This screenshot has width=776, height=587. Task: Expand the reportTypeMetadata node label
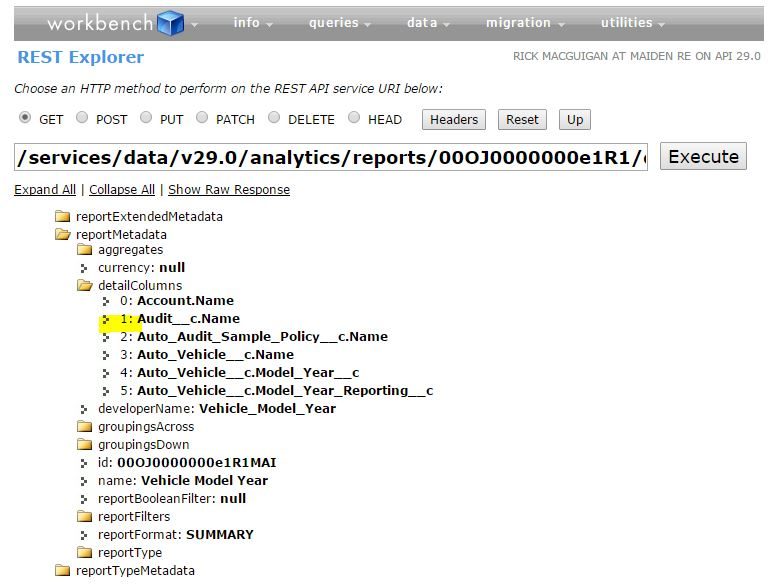[135, 571]
